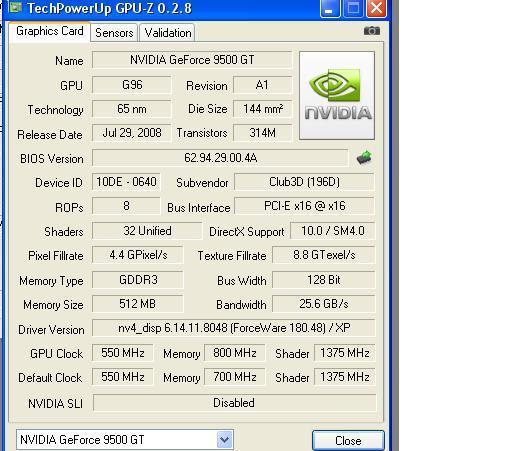Click the Close button
Viewport: 512px width, 451px height.
click(x=348, y=440)
